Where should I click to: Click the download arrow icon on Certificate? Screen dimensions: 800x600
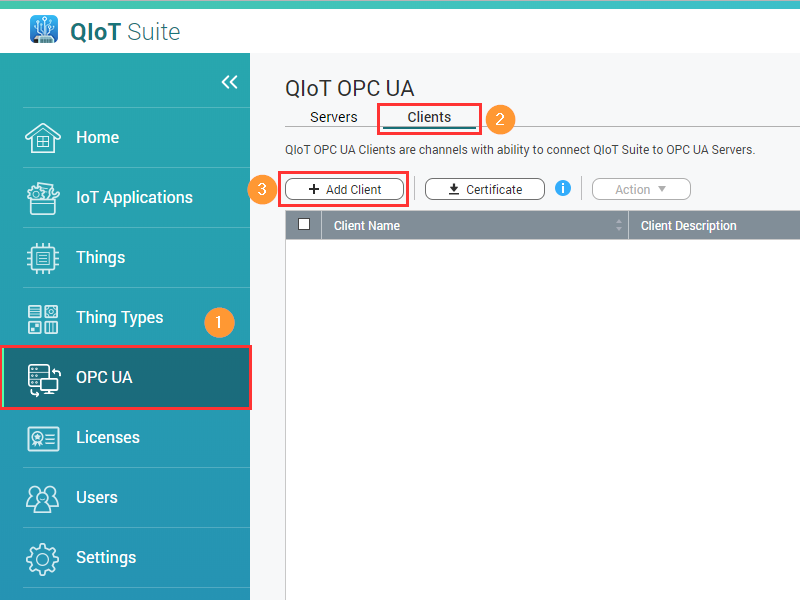454,189
